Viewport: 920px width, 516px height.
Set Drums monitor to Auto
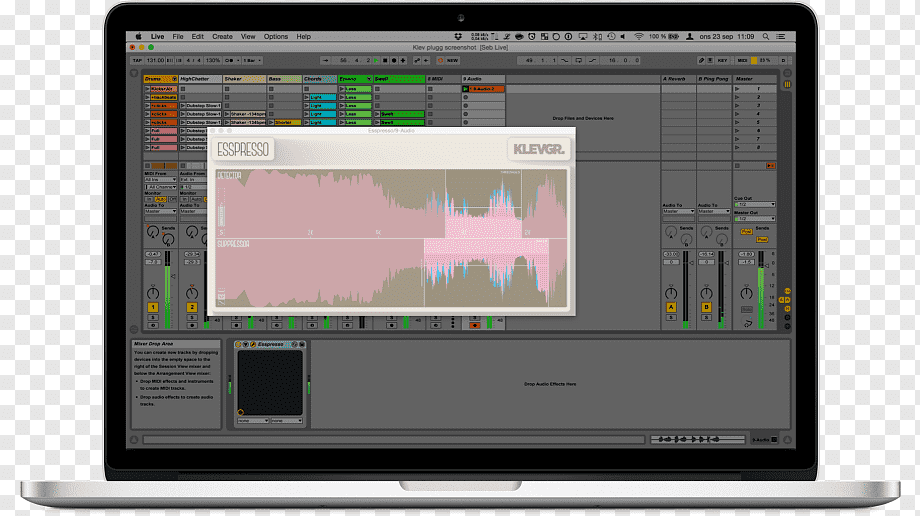160,200
